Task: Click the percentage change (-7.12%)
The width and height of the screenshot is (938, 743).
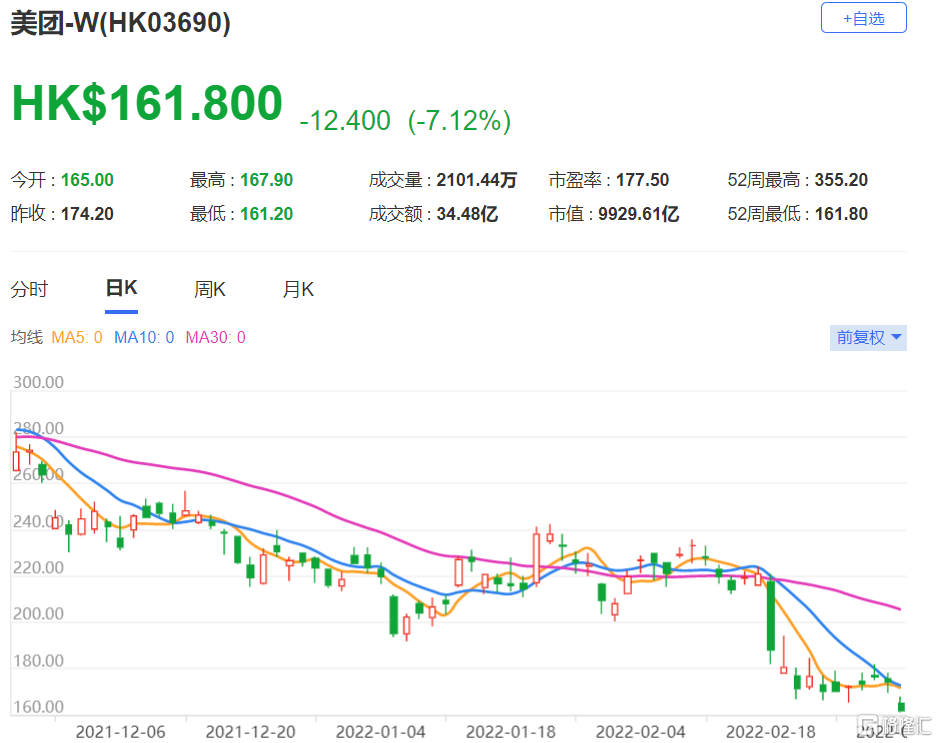Action: click(x=459, y=121)
